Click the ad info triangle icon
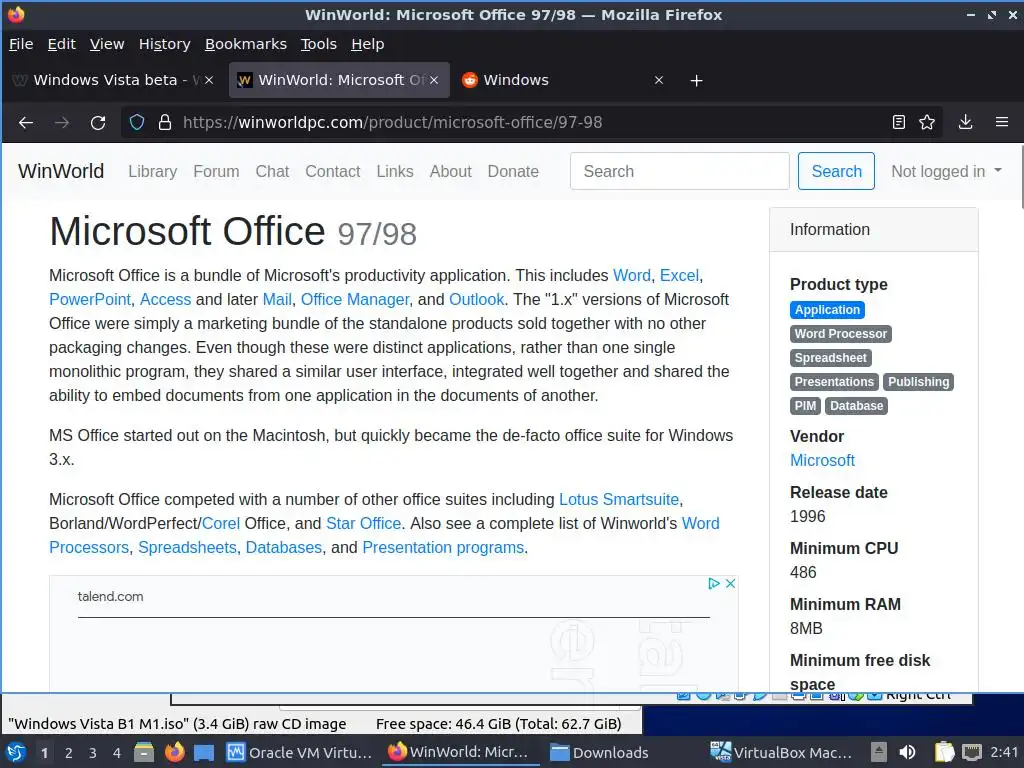1024x768 pixels. click(x=714, y=583)
